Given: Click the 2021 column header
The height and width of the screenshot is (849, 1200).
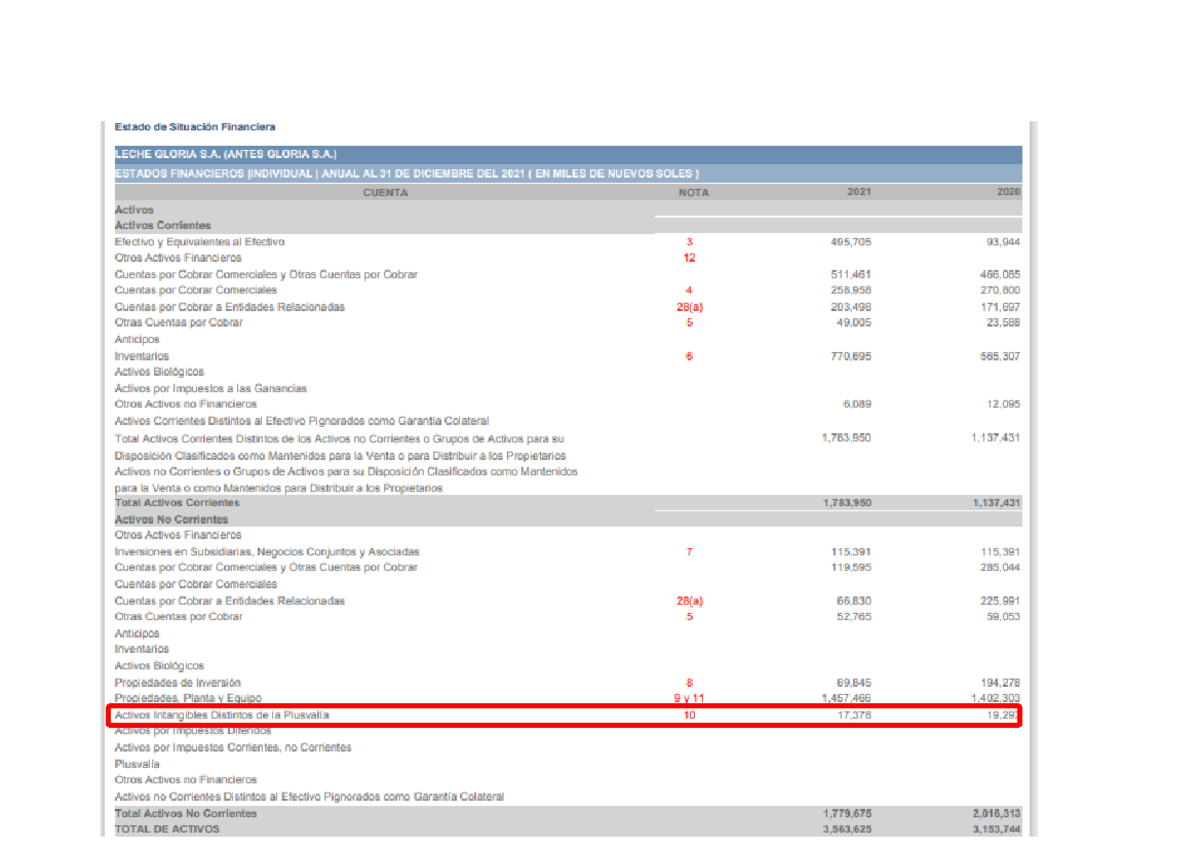Looking at the screenshot, I should 859,193.
